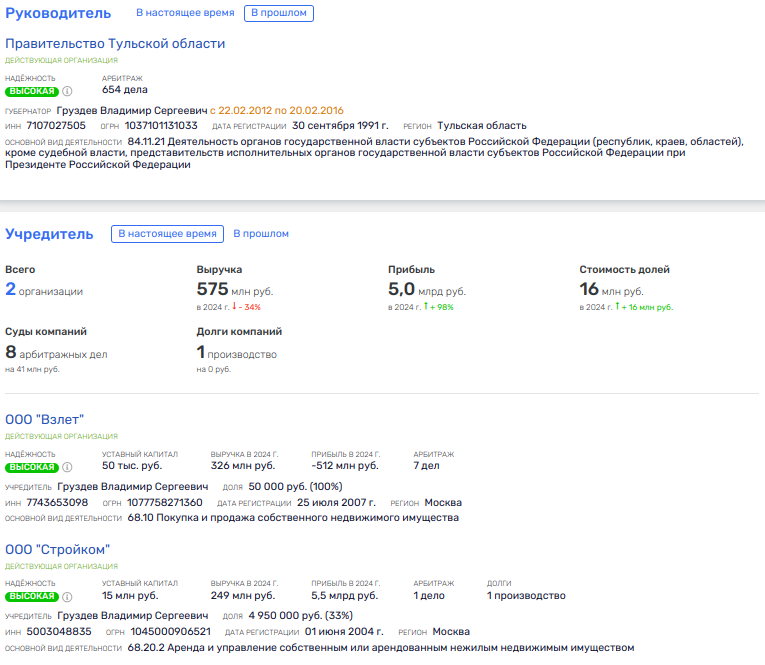765x665 pixels.
Task: View "7 дел" arbitration for ООО Взлет
Action: pyautogui.click(x=428, y=466)
